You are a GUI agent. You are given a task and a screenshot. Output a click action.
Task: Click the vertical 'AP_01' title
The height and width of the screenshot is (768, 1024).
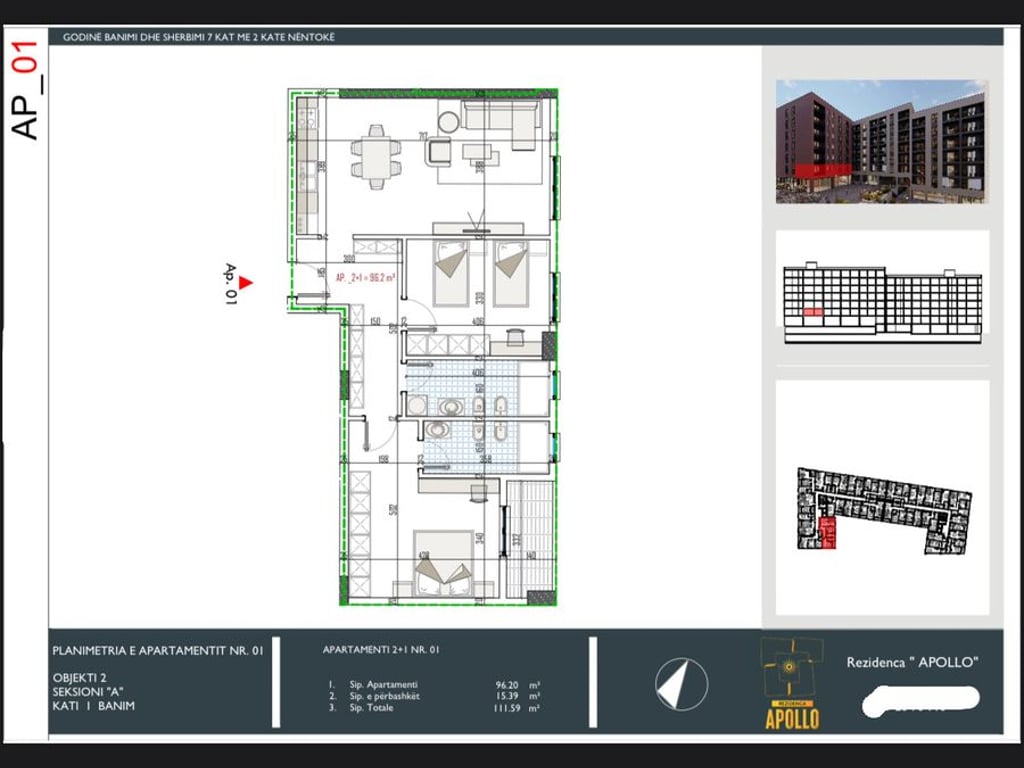26,90
